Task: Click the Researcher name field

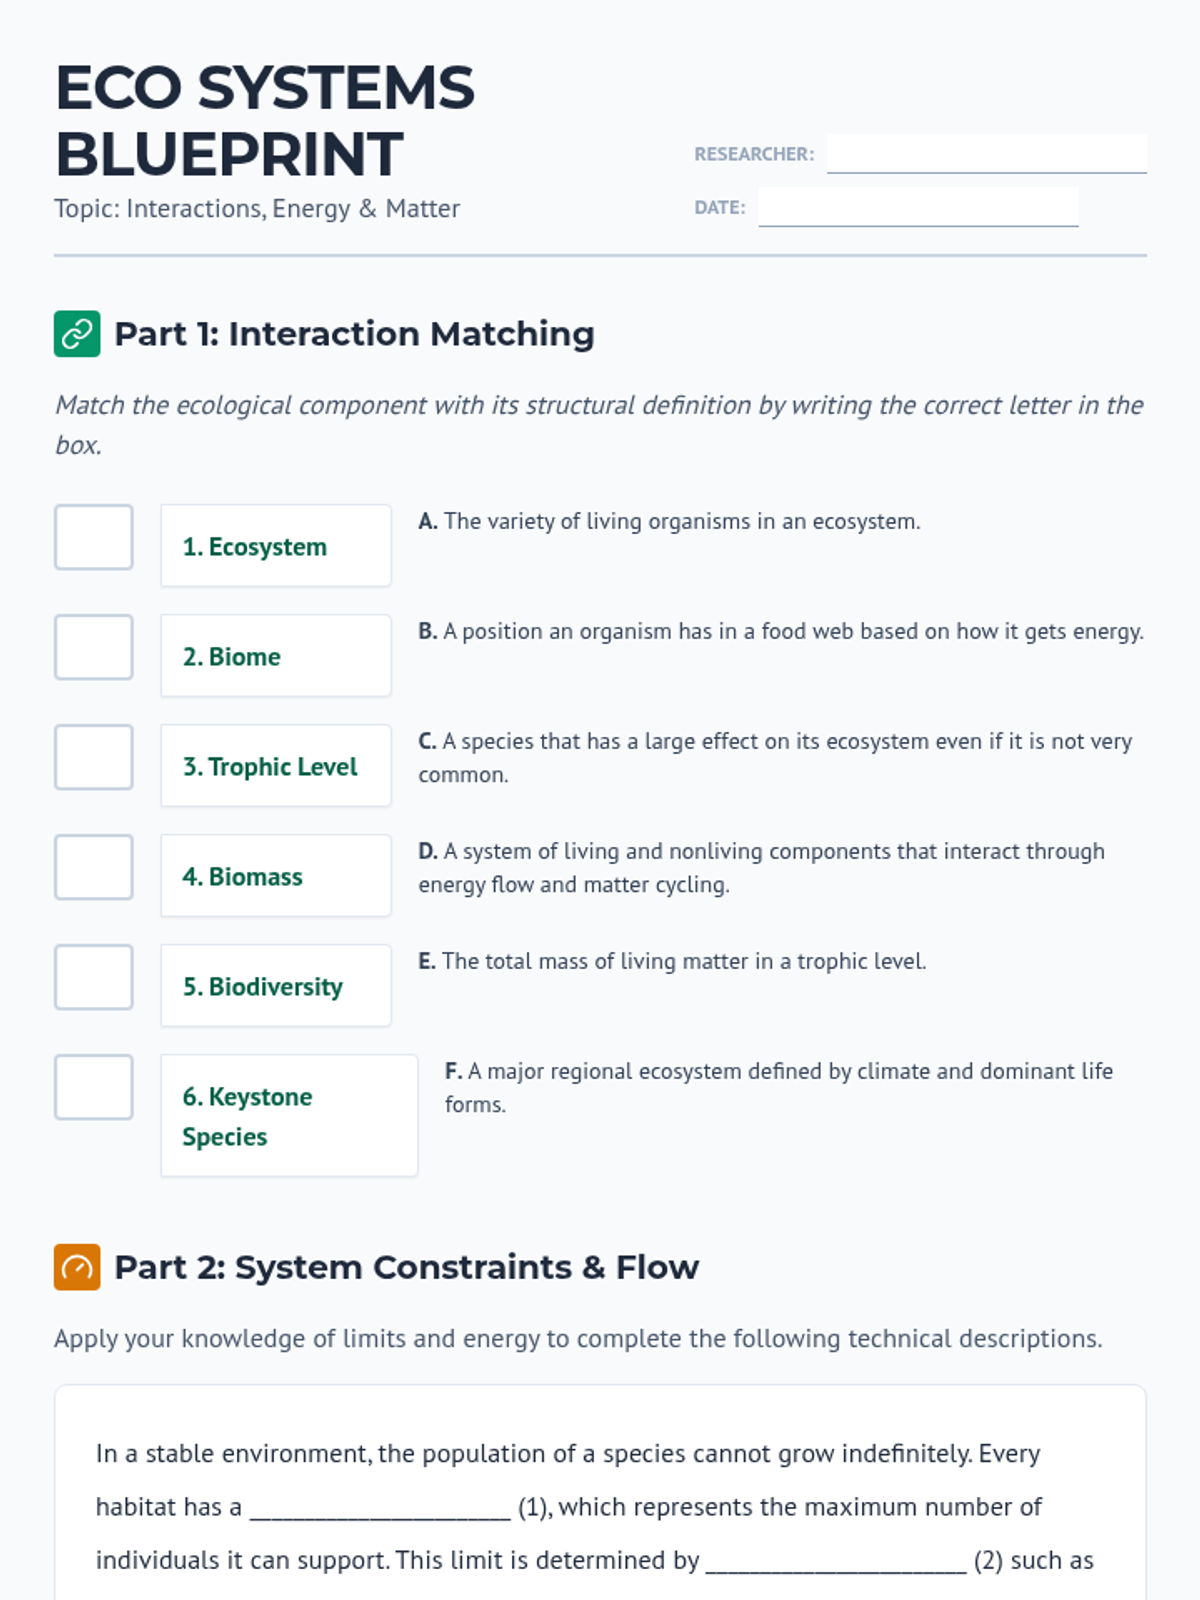Action: point(986,154)
